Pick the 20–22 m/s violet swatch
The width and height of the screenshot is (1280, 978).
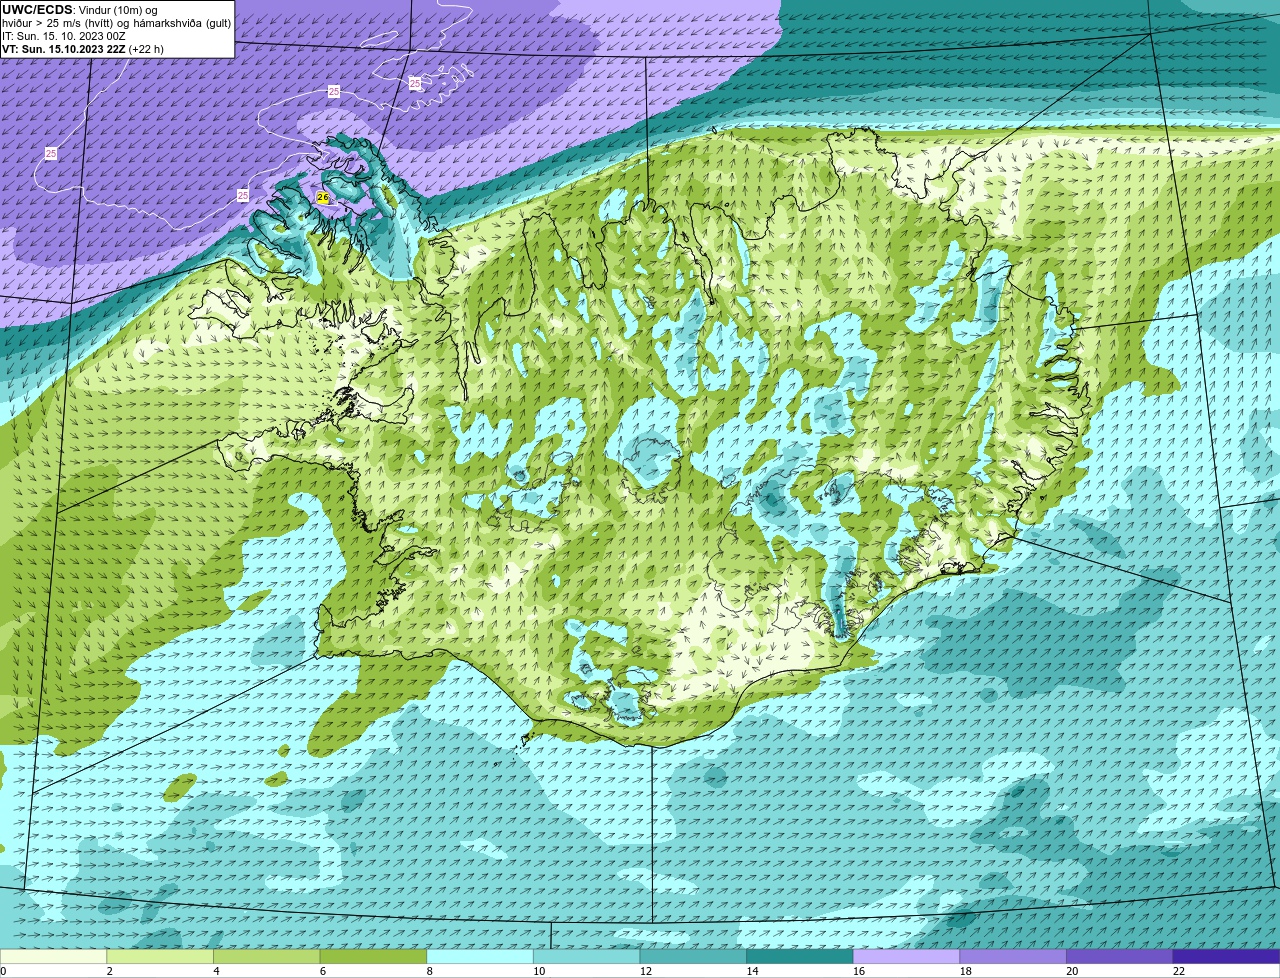coord(1120,956)
